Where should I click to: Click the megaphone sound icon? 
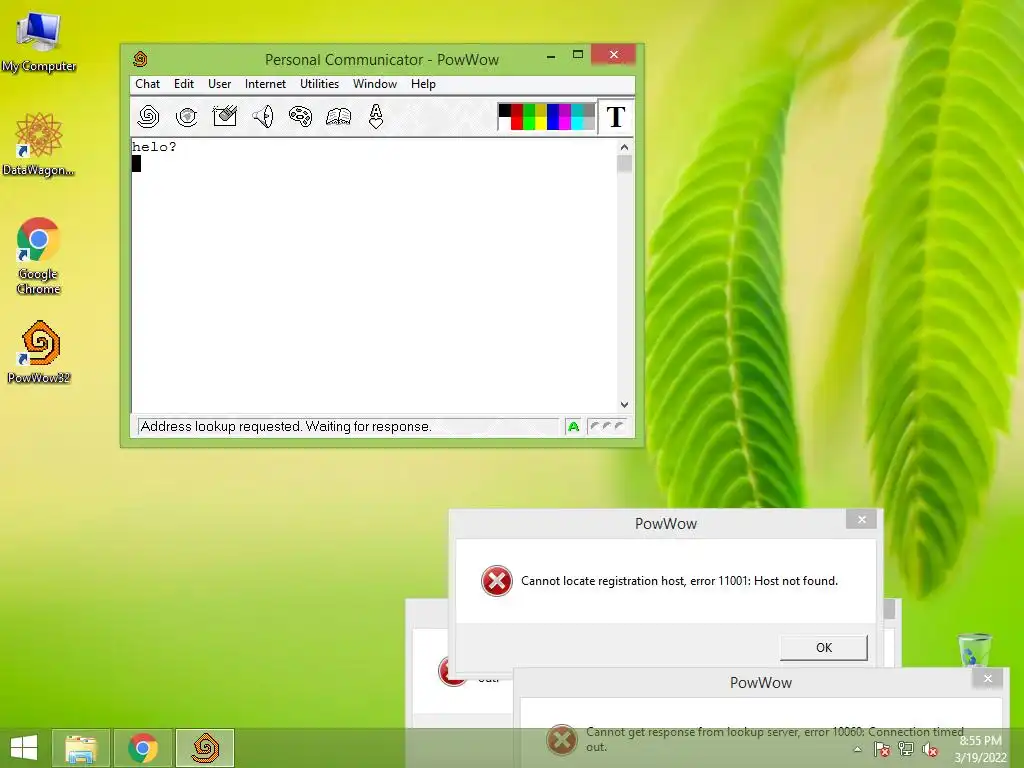point(263,117)
